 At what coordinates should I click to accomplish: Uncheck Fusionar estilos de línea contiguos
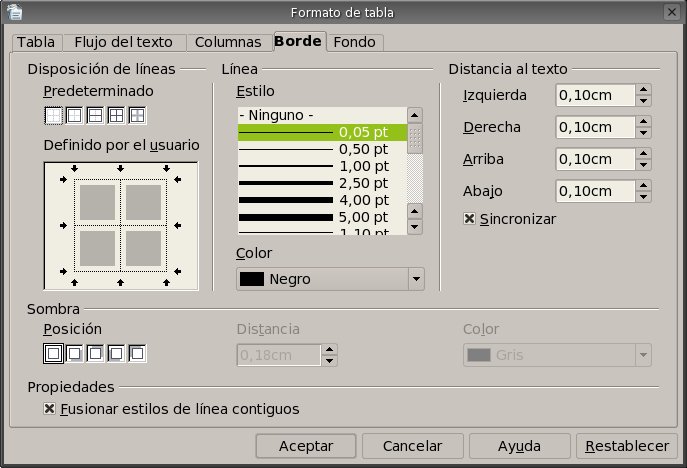[50, 409]
